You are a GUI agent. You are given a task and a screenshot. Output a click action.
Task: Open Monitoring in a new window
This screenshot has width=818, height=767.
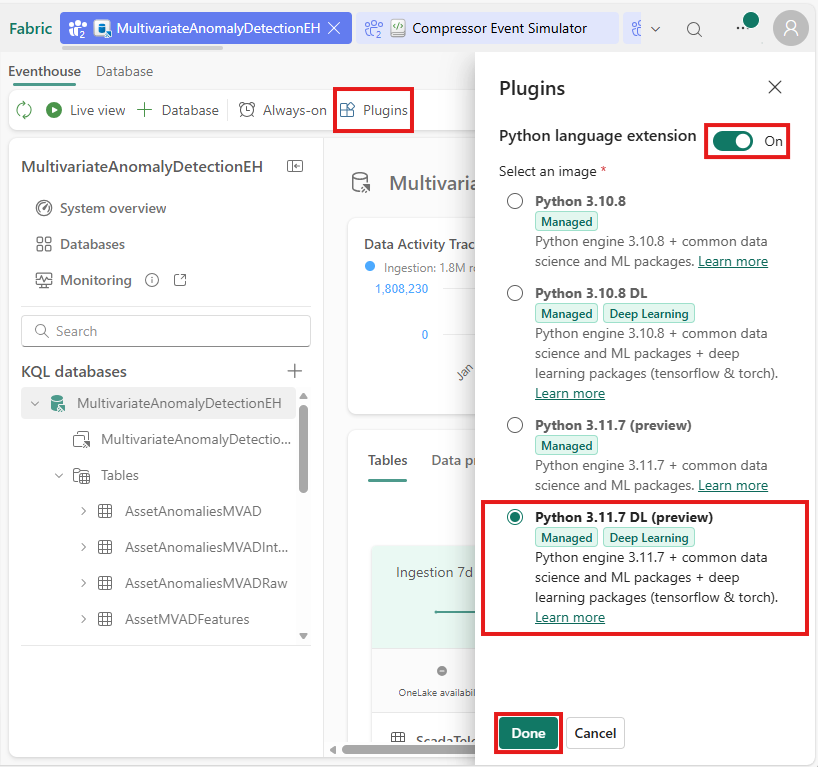click(x=179, y=280)
